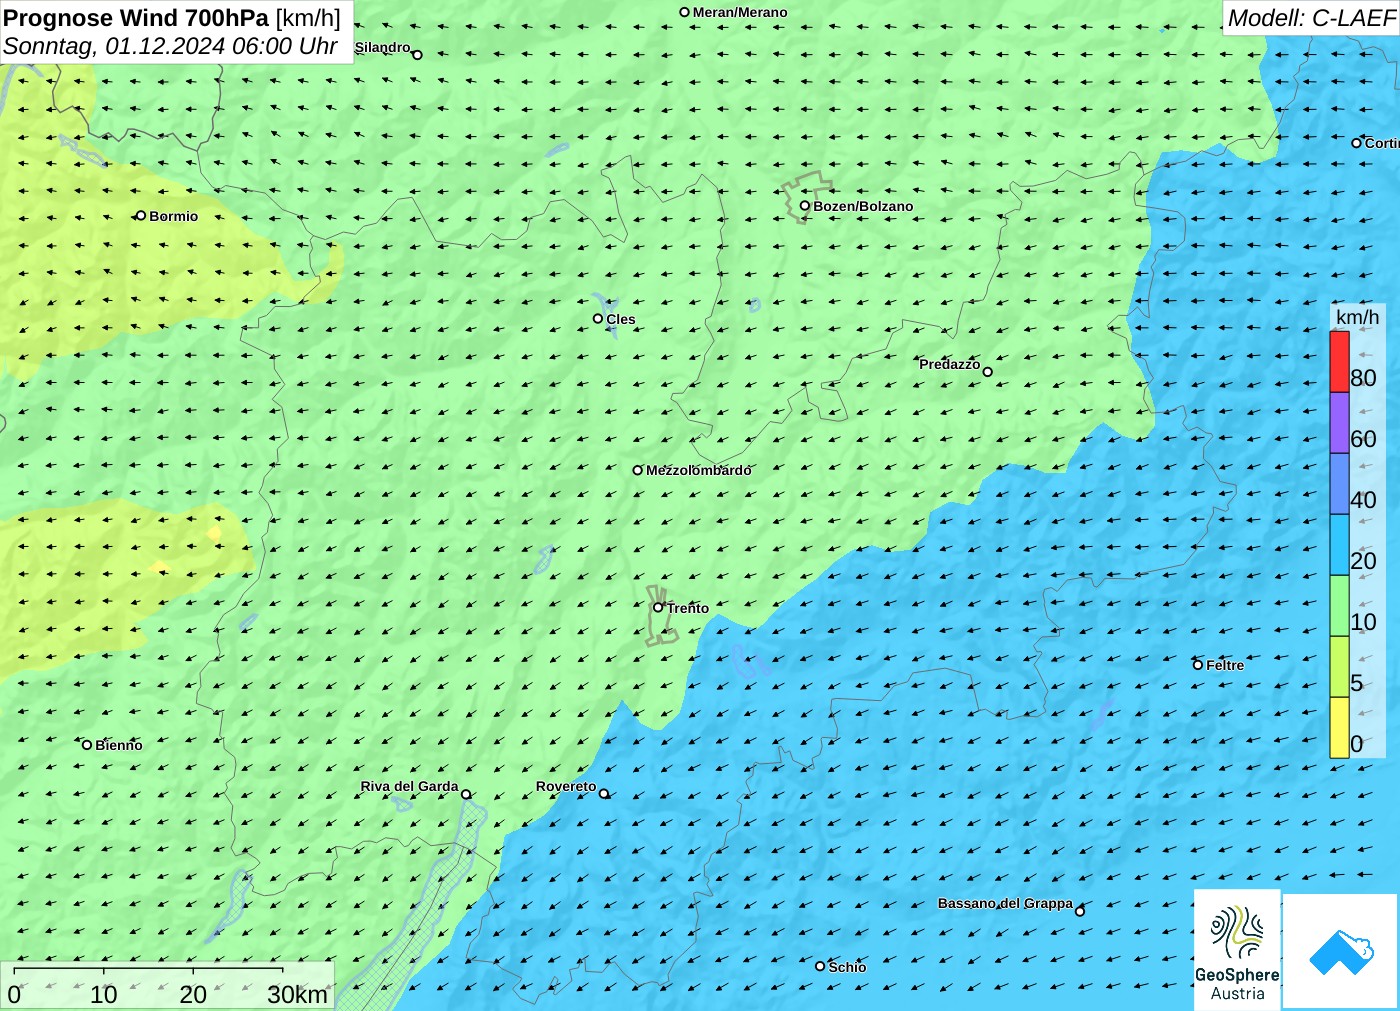Click the Schio location marker
1400x1011 pixels.
coord(820,966)
